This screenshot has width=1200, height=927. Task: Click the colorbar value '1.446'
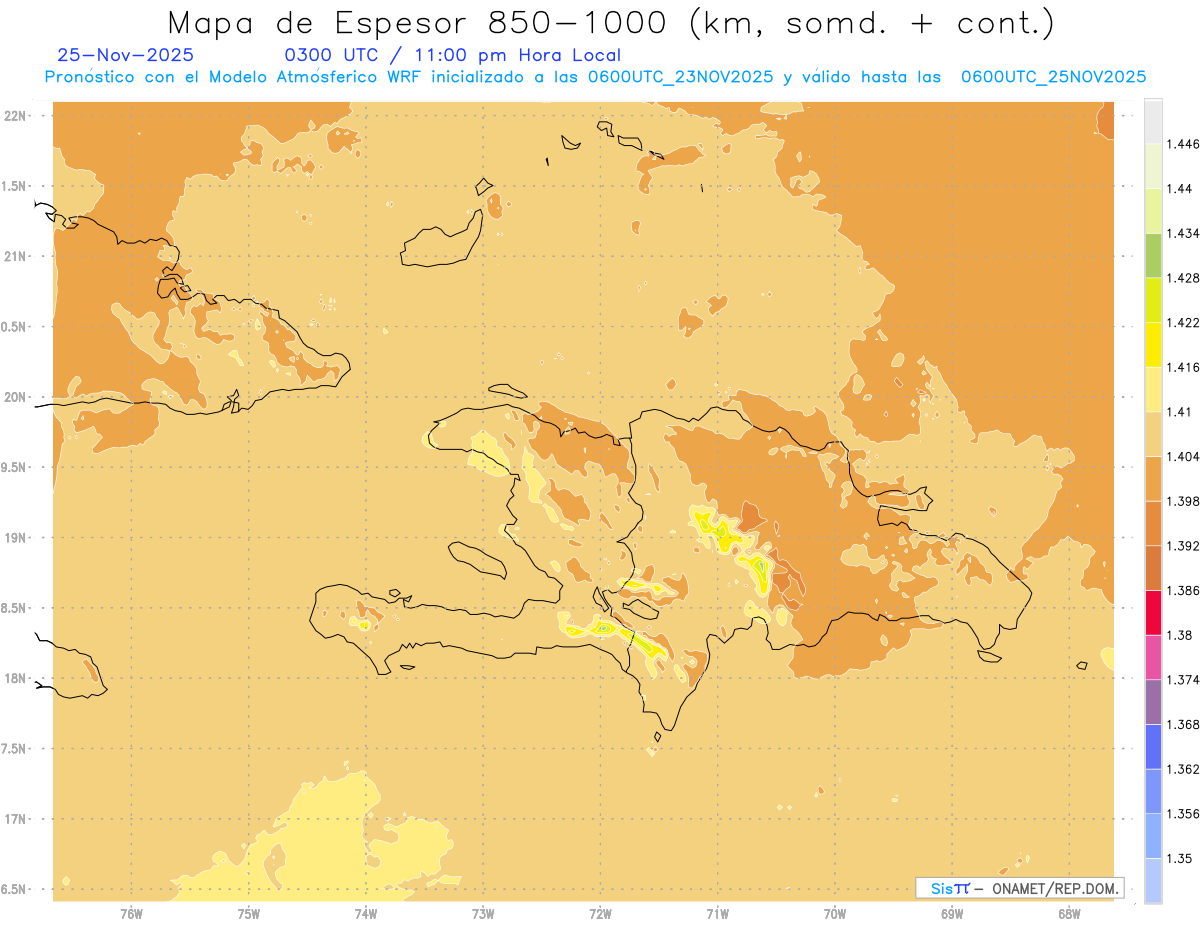(x=1185, y=144)
